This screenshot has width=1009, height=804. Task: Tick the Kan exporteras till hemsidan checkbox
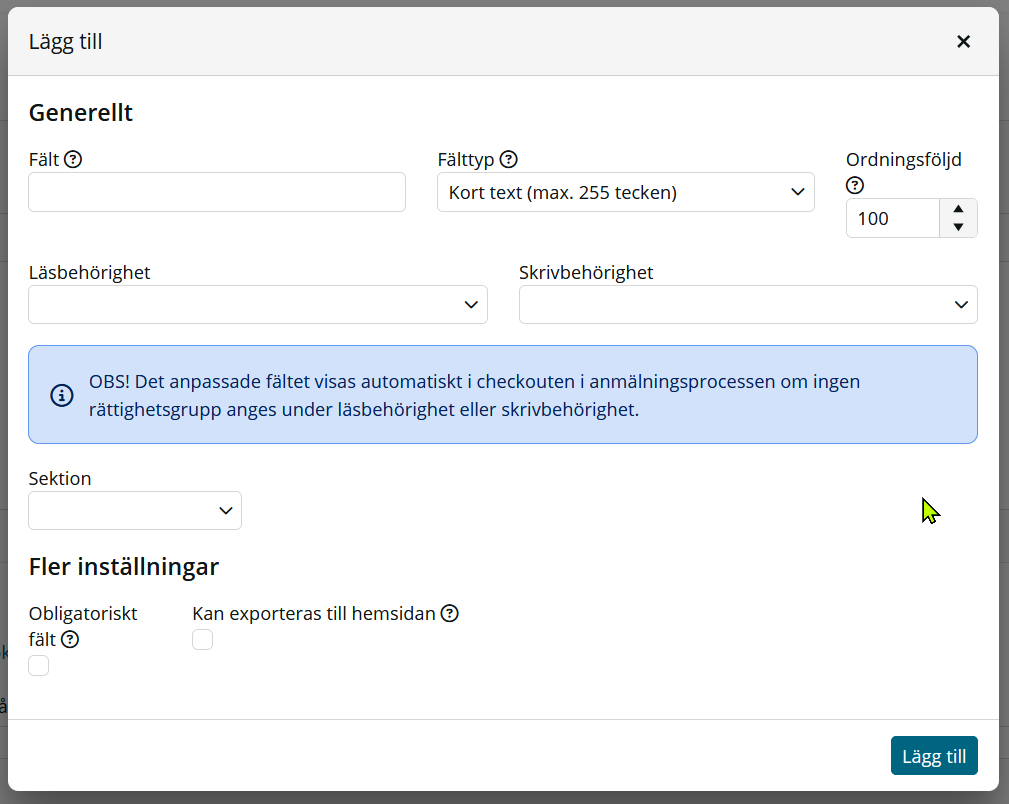[x=202, y=639]
